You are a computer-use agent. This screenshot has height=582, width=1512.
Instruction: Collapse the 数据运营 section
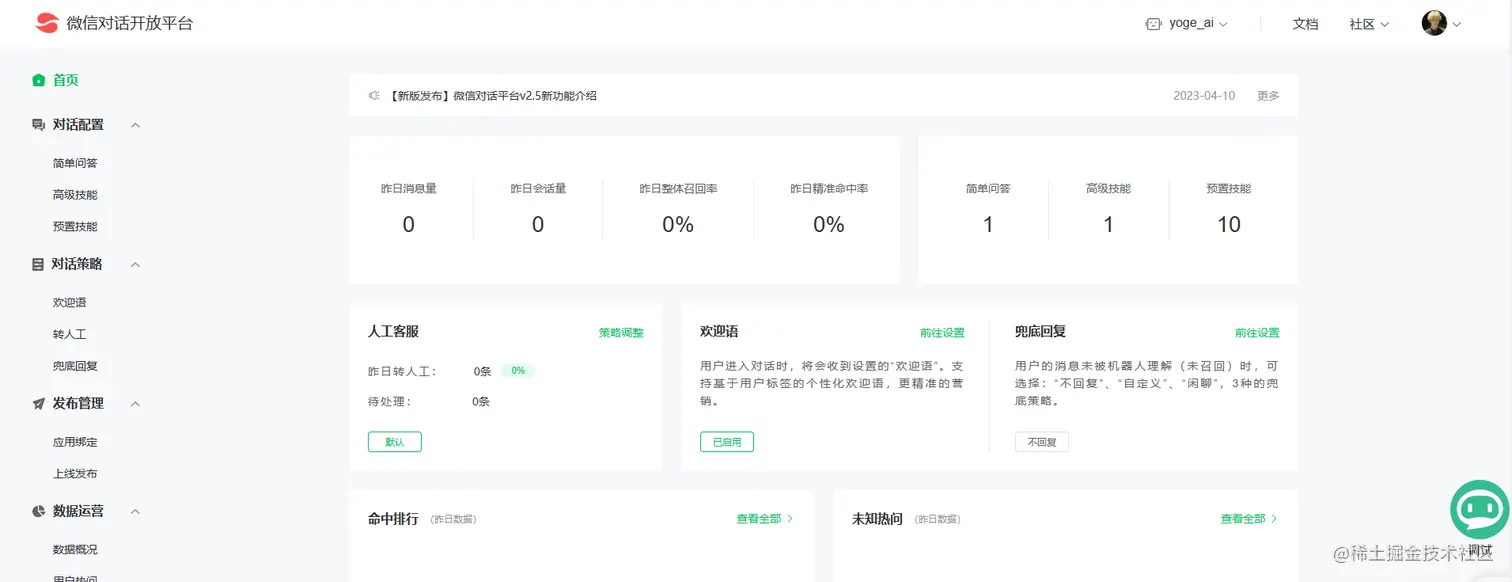(x=136, y=511)
